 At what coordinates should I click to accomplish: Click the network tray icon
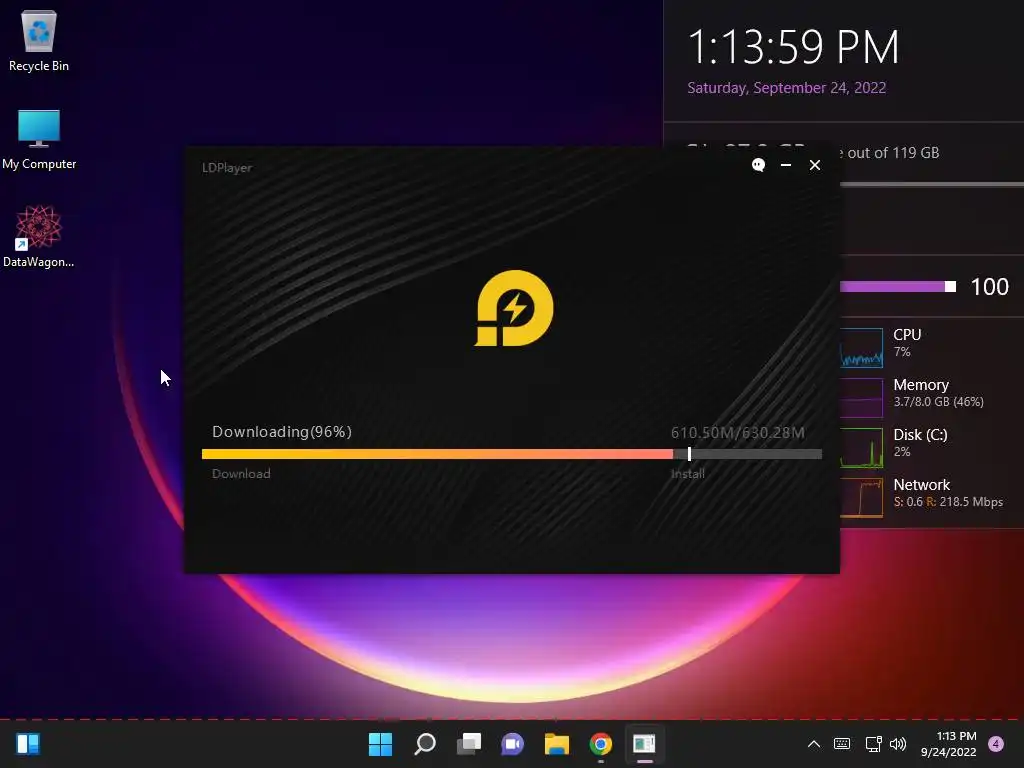(873, 744)
